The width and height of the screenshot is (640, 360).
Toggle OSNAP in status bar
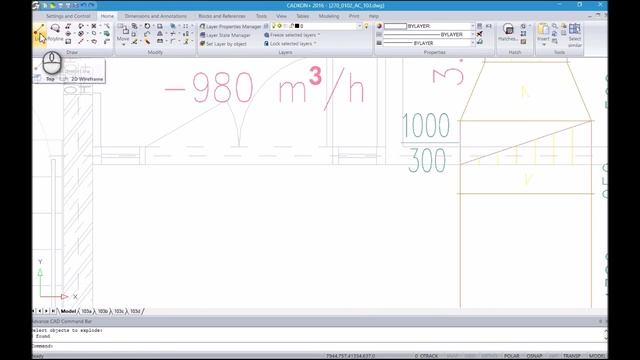point(534,356)
